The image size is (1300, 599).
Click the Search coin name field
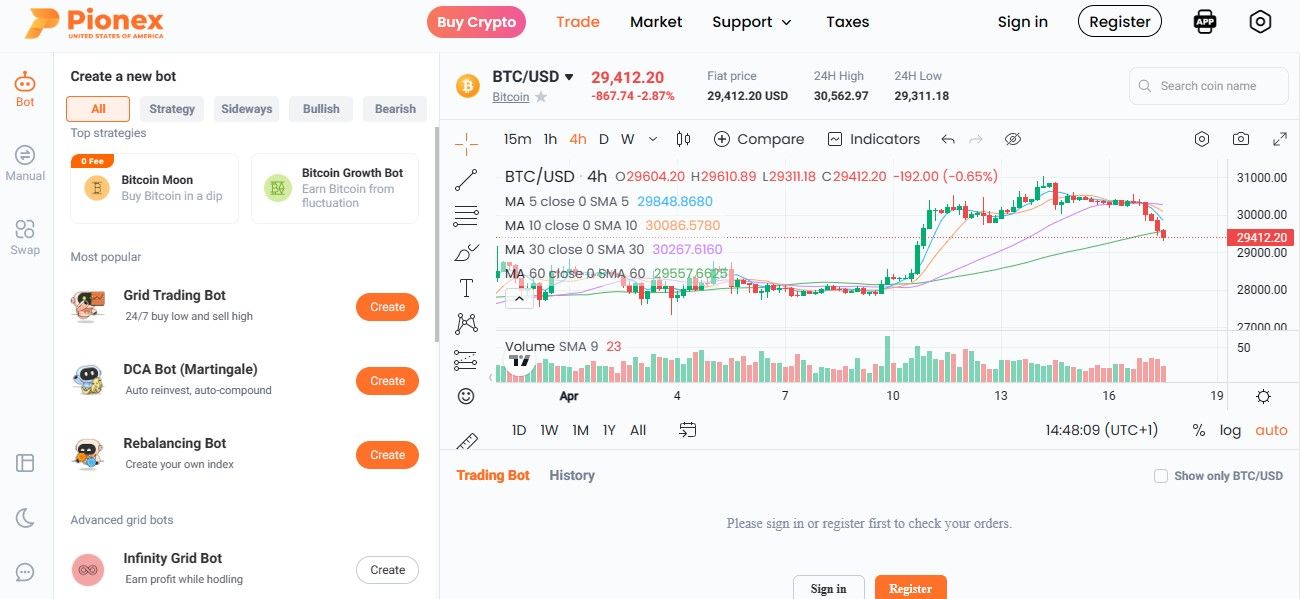1208,86
